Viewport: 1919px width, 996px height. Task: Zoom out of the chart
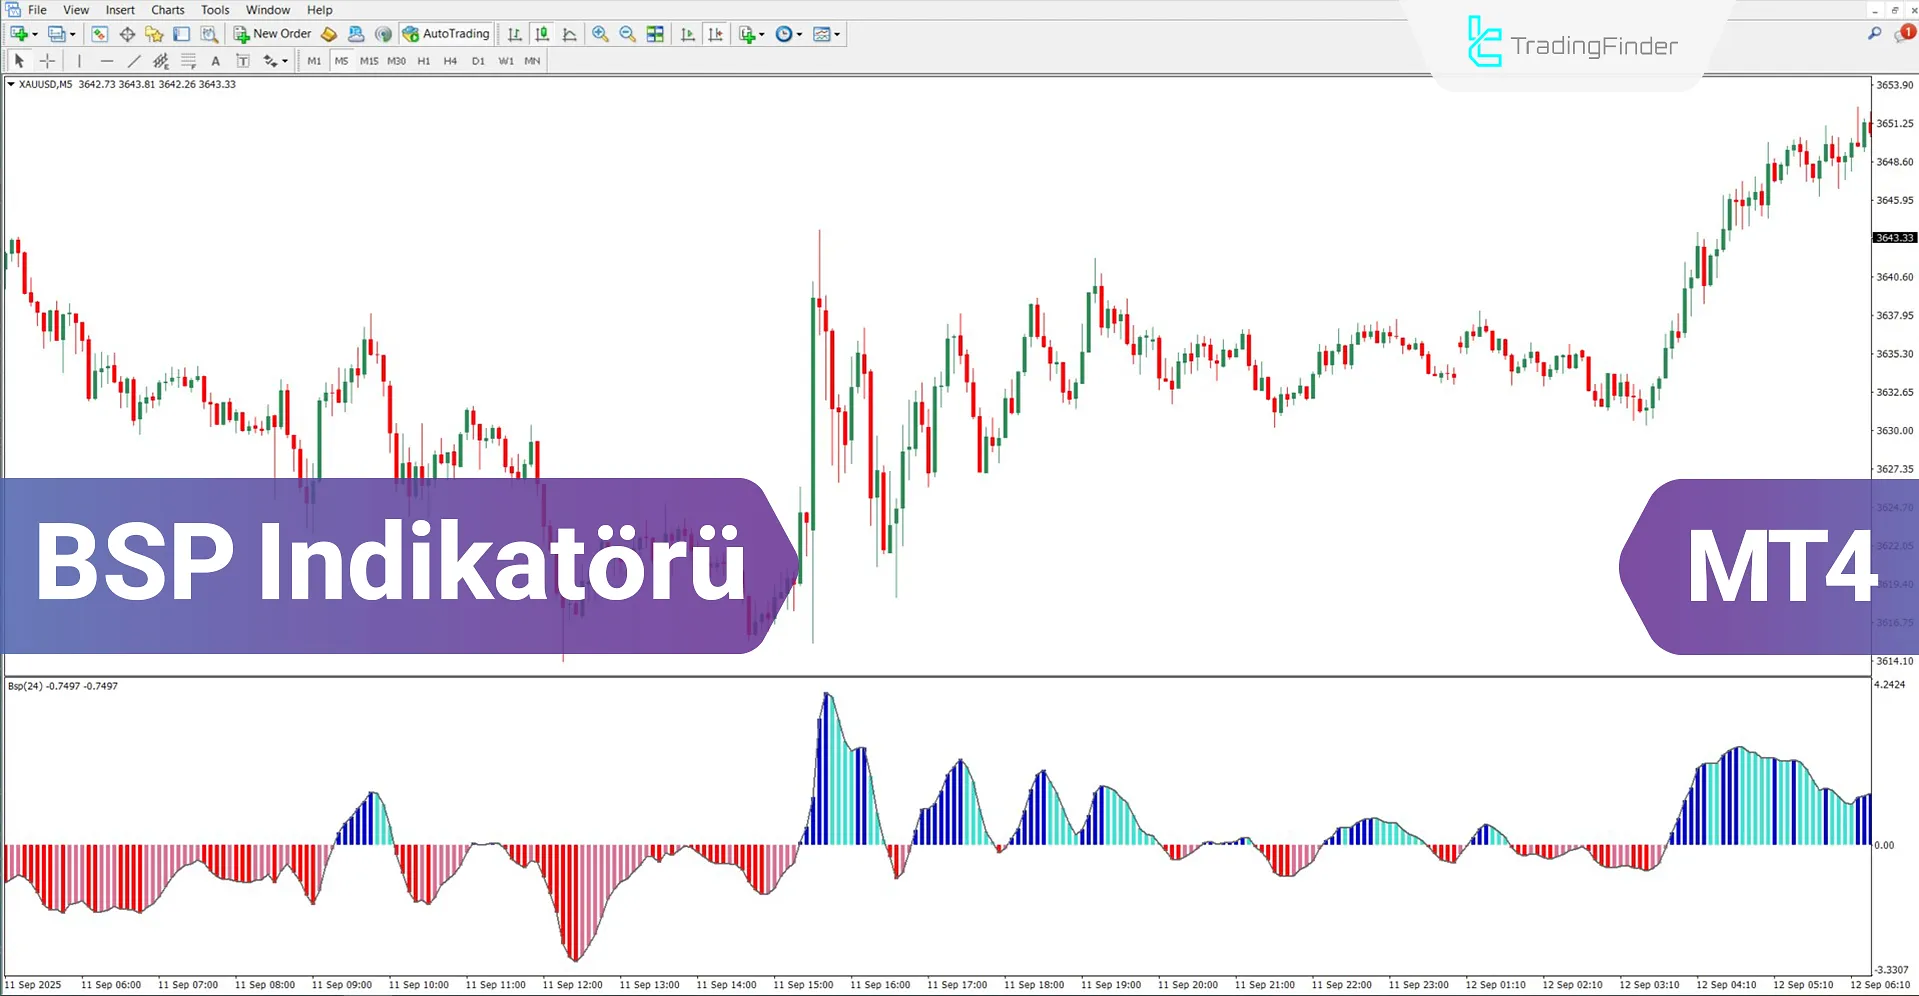coord(627,33)
